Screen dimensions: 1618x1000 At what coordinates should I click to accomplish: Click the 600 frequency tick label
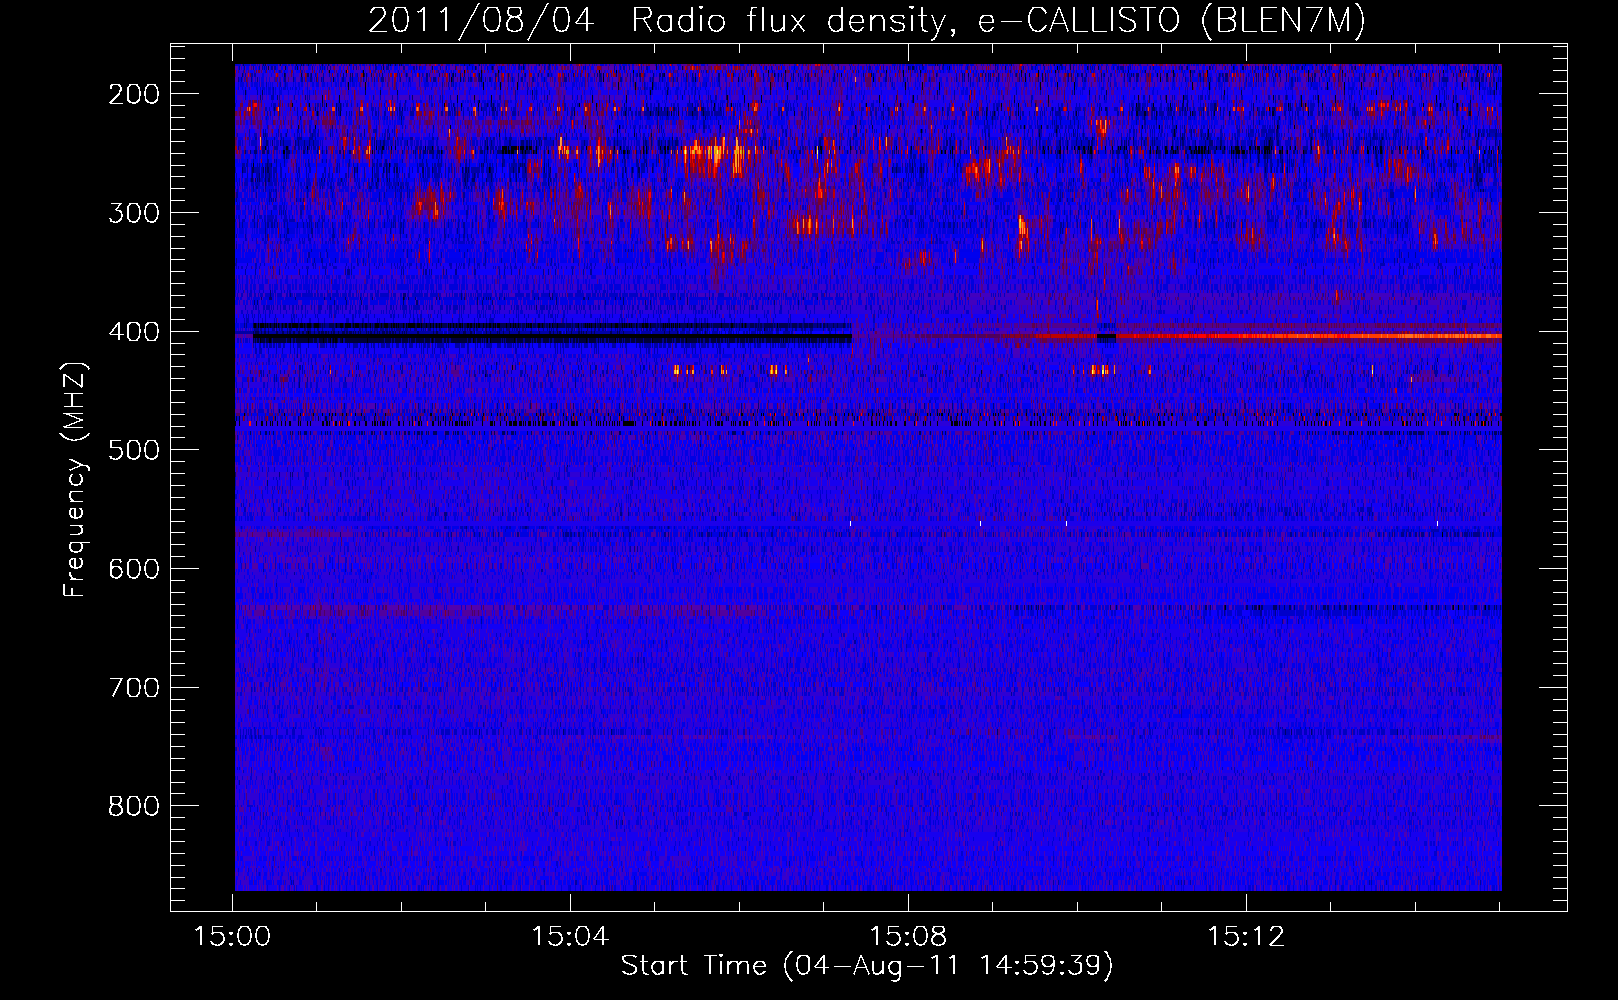[134, 569]
